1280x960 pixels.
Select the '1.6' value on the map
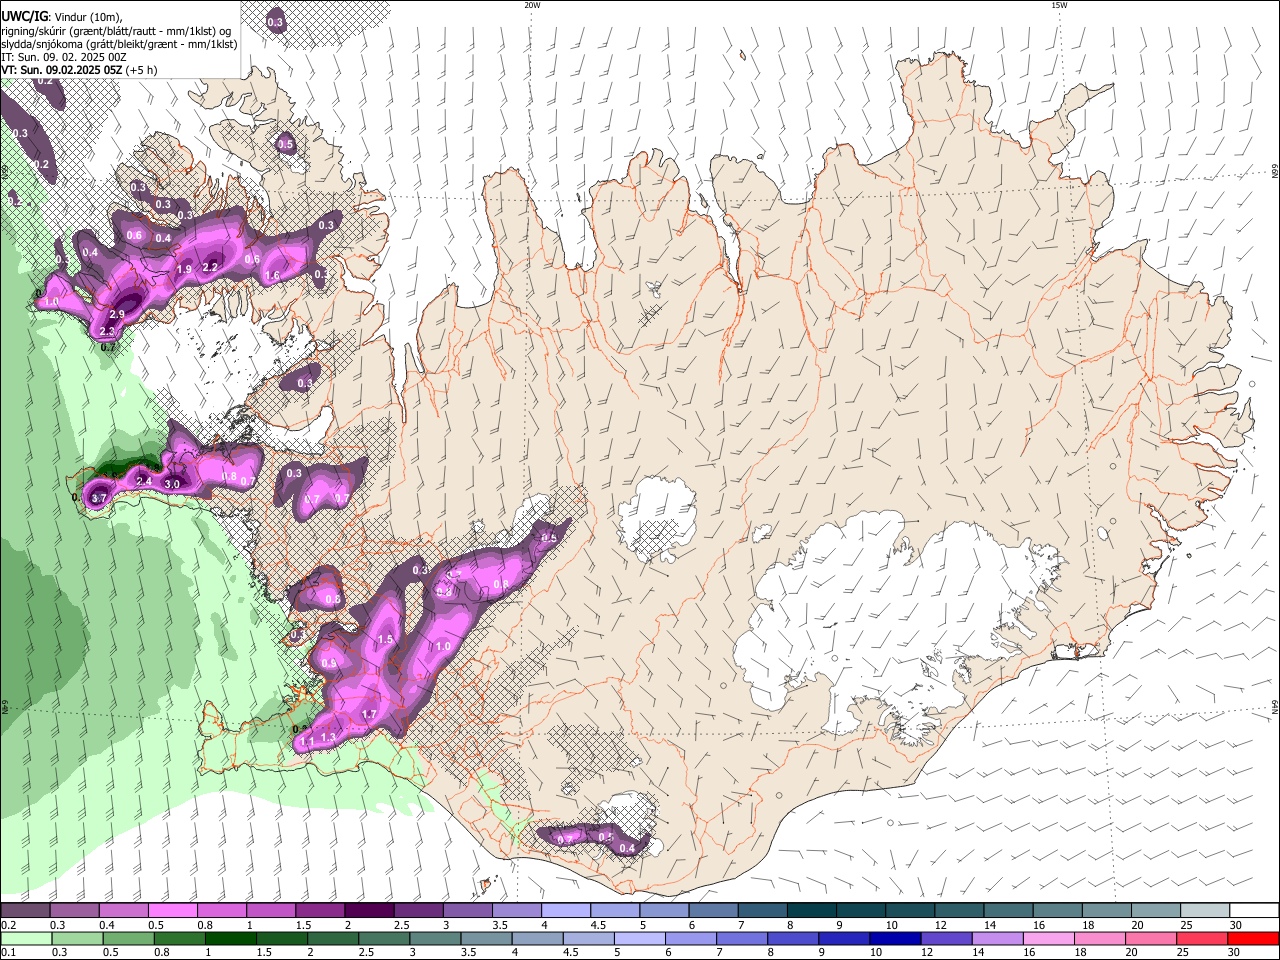pyautogui.click(x=272, y=276)
